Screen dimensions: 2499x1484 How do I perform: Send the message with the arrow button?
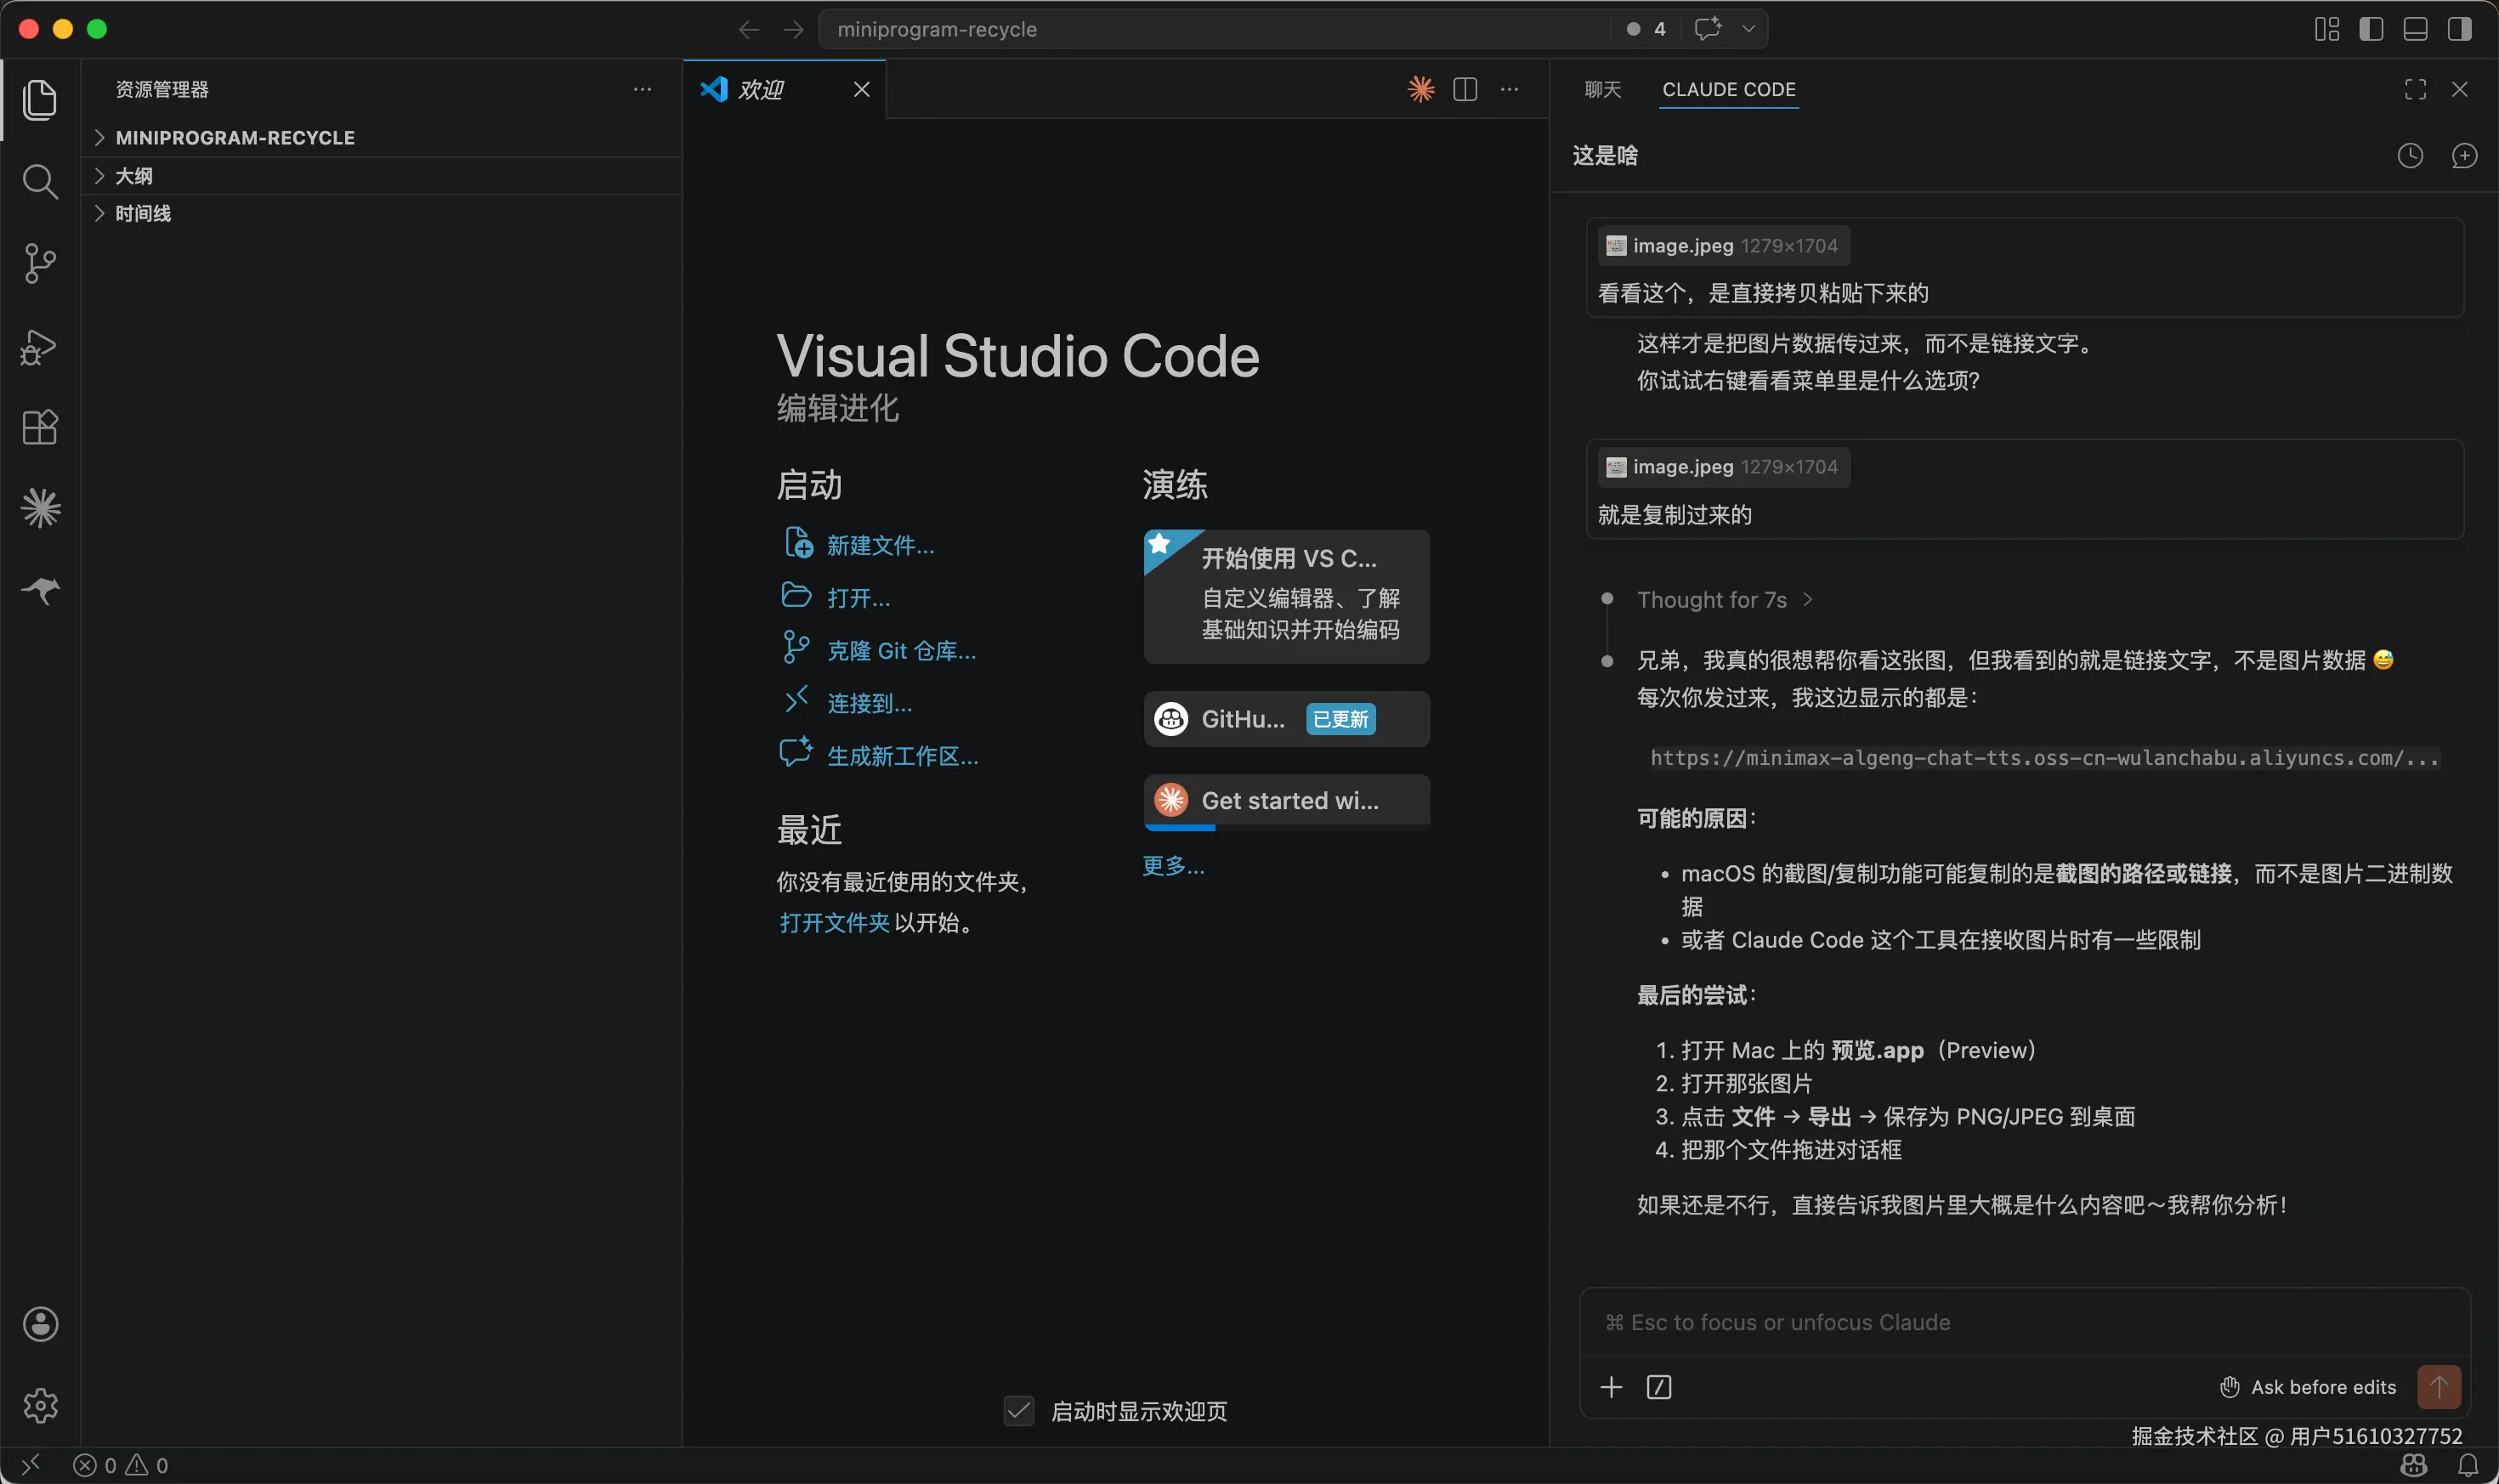(x=2439, y=1387)
